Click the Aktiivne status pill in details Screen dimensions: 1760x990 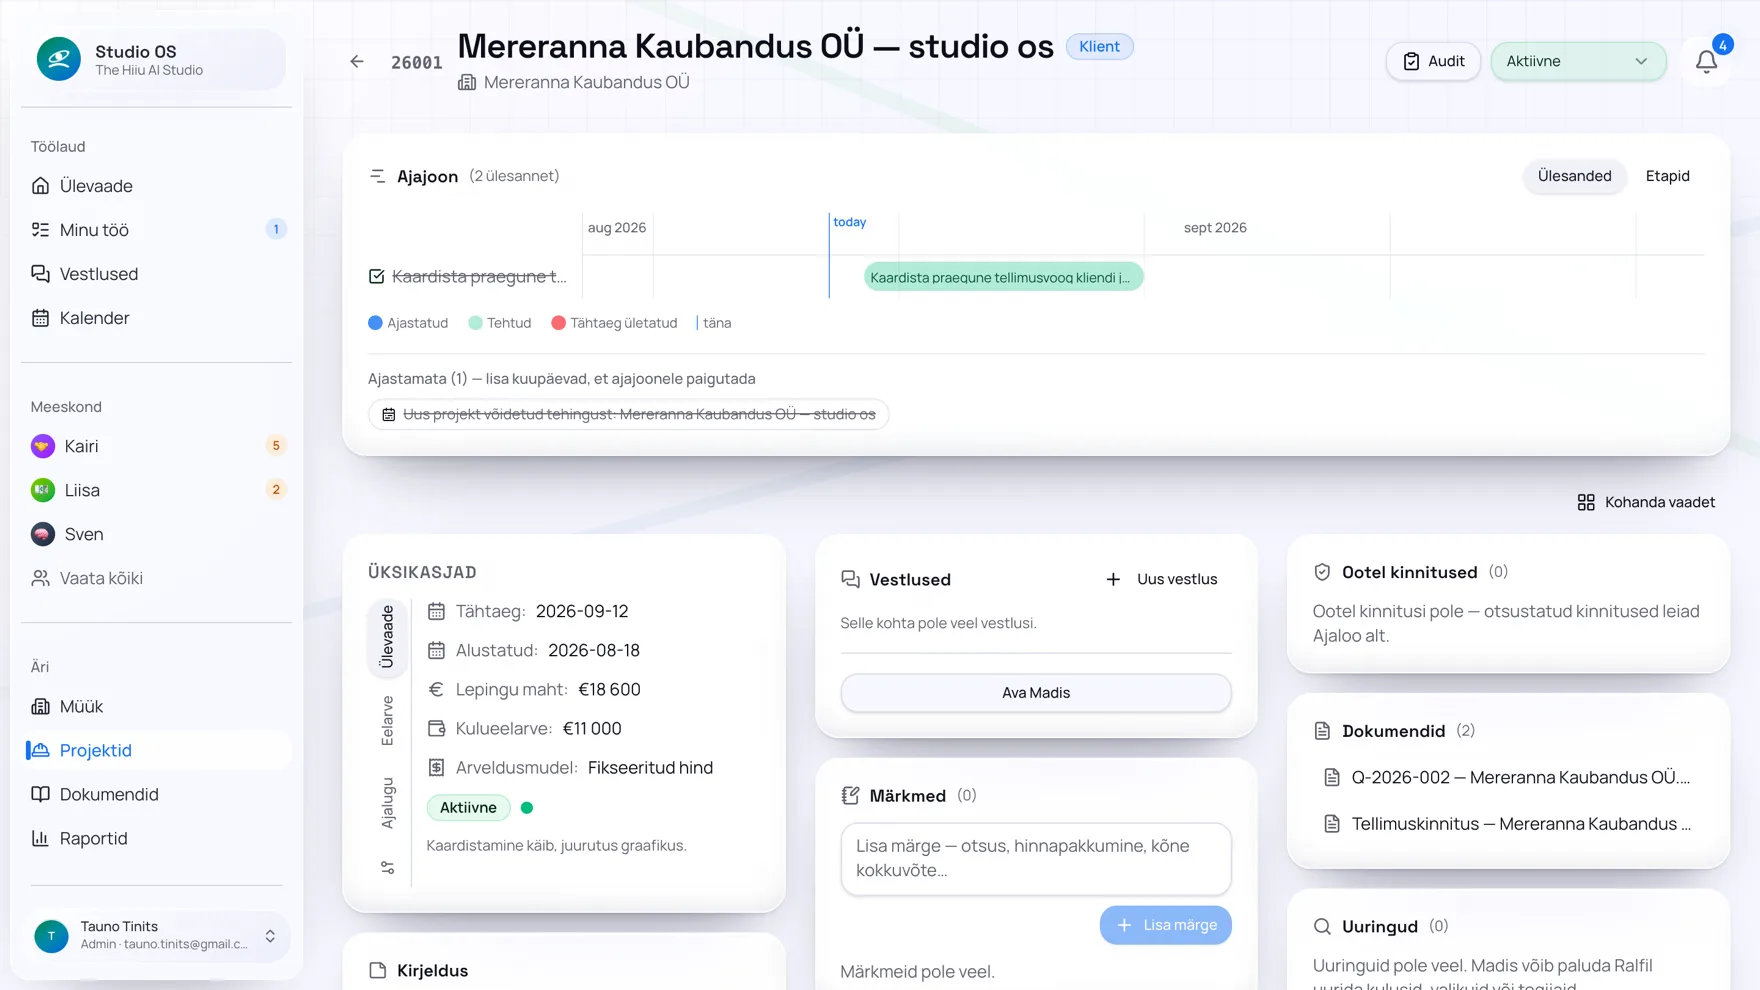468,808
